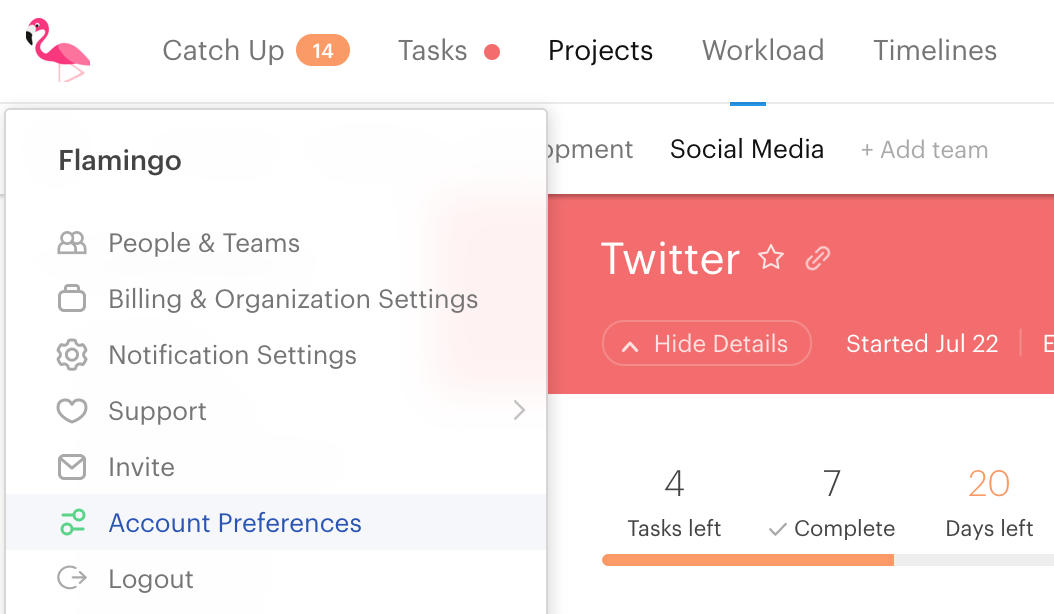The width and height of the screenshot is (1054, 614).
Task: Click the orange project progress bar
Action: pyautogui.click(x=748, y=560)
